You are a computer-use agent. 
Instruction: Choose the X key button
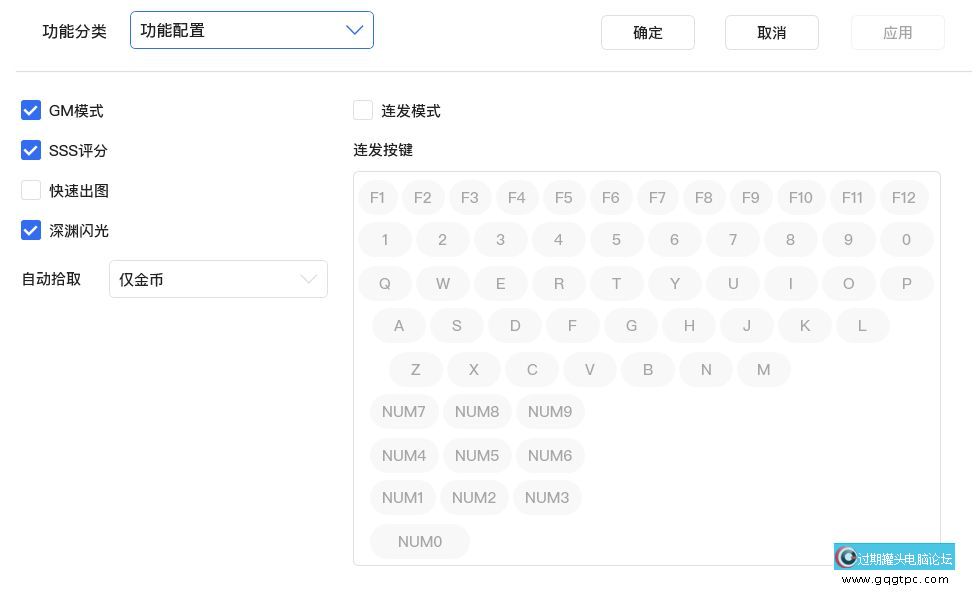tap(474, 370)
